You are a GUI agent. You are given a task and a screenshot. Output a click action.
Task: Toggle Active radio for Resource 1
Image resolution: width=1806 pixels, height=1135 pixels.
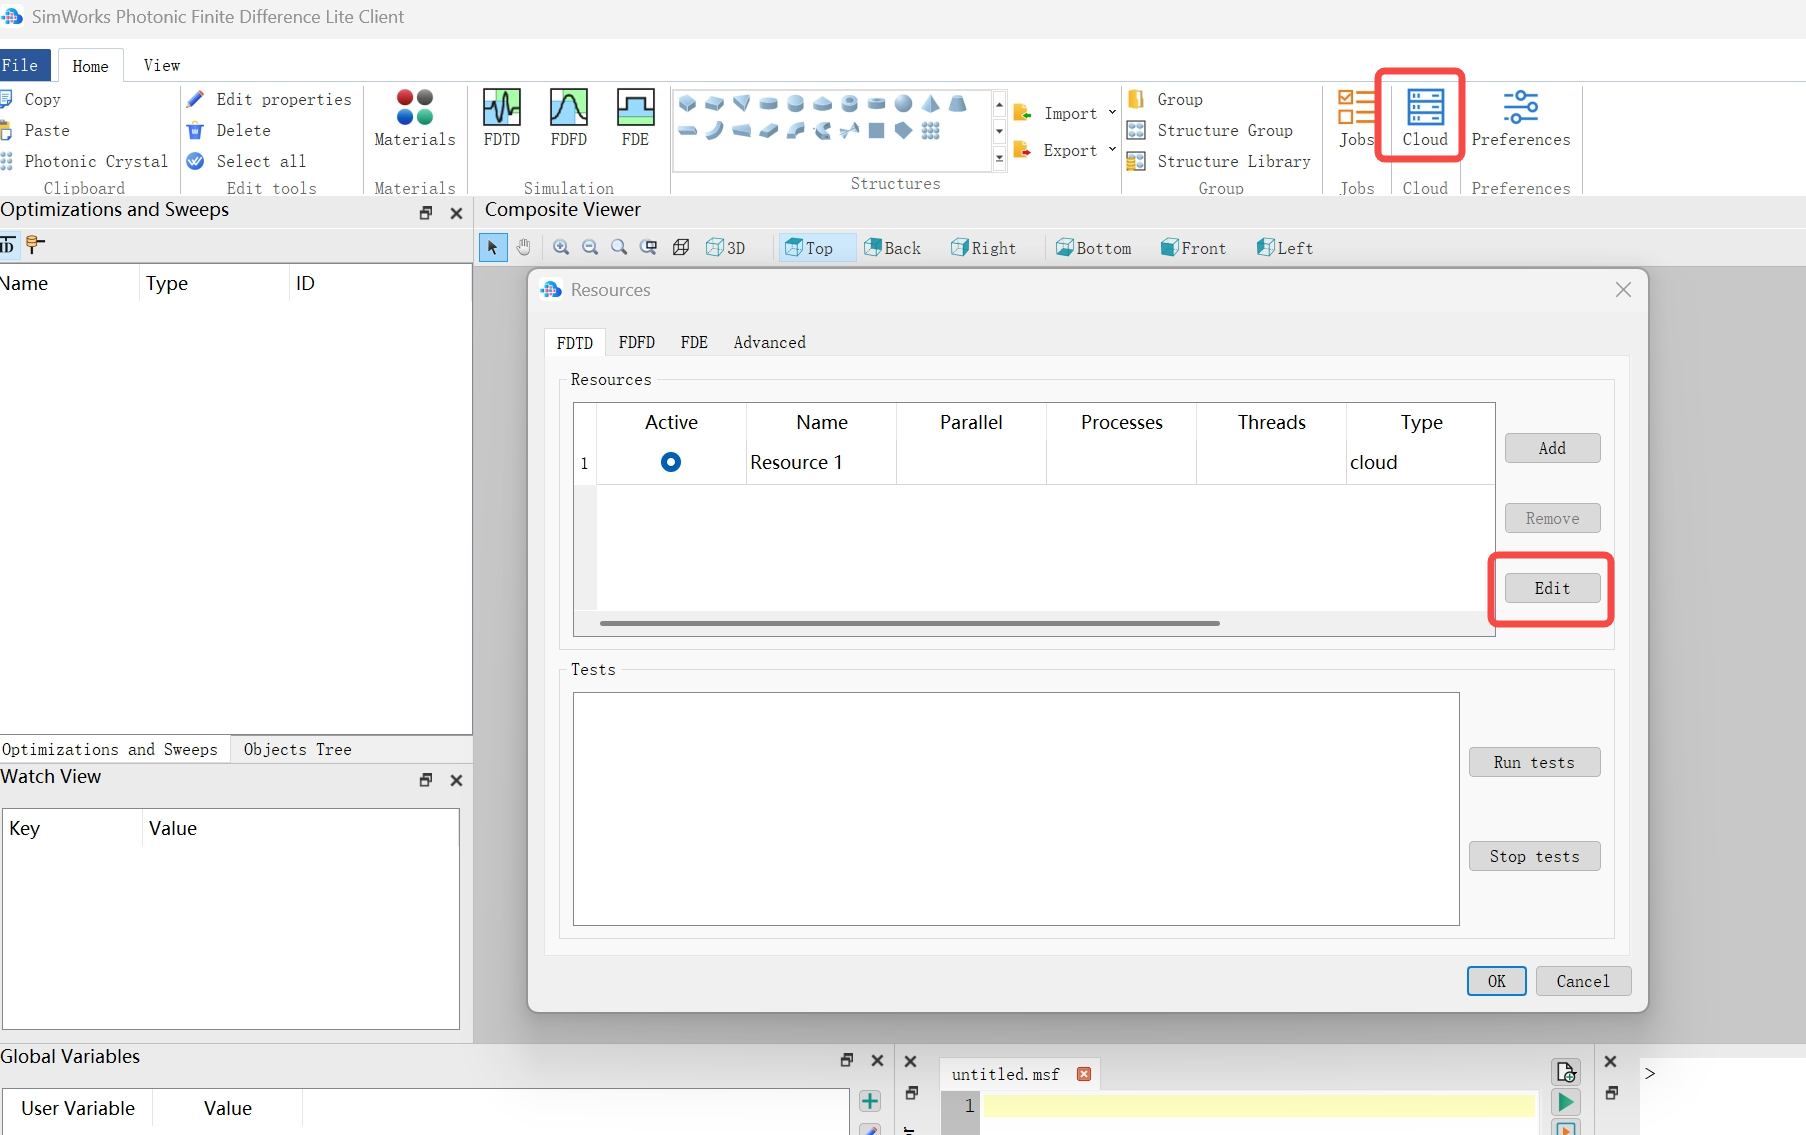[671, 462]
